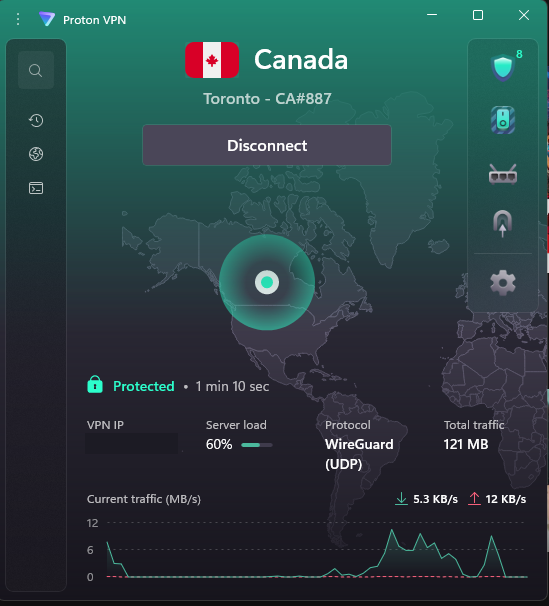Click the '1 min 10 sec' session duration
Screen dimensions: 549x606
pos(232,386)
